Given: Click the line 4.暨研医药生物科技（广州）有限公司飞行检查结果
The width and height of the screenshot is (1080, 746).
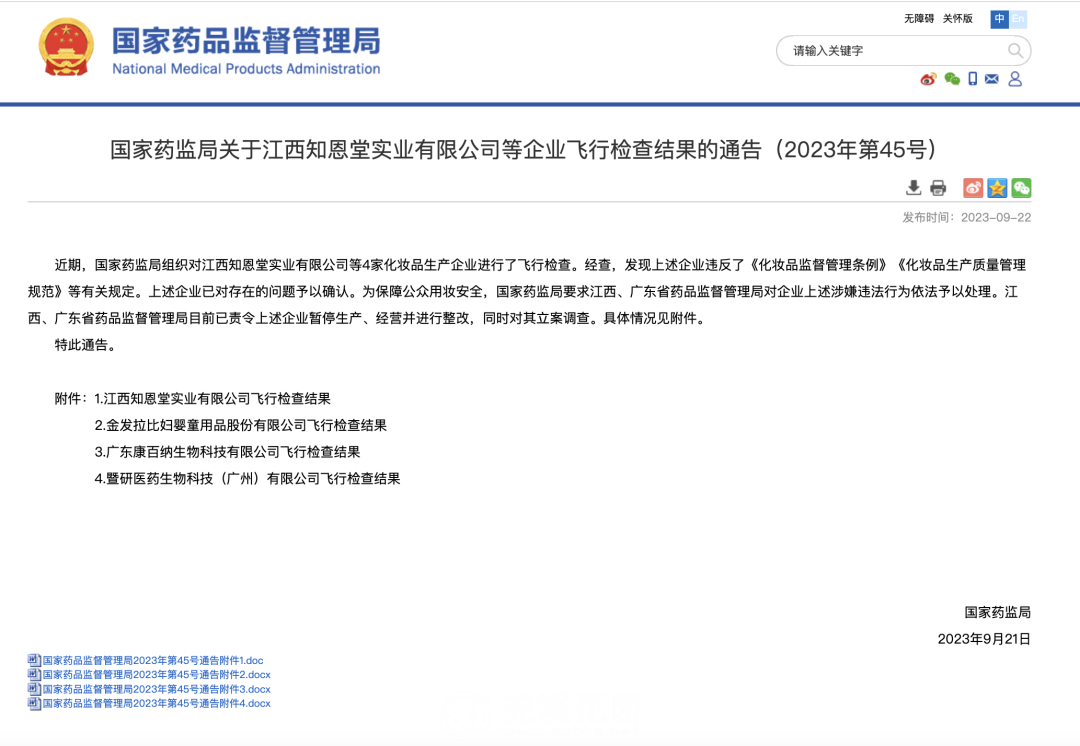Looking at the screenshot, I should 247,479.
